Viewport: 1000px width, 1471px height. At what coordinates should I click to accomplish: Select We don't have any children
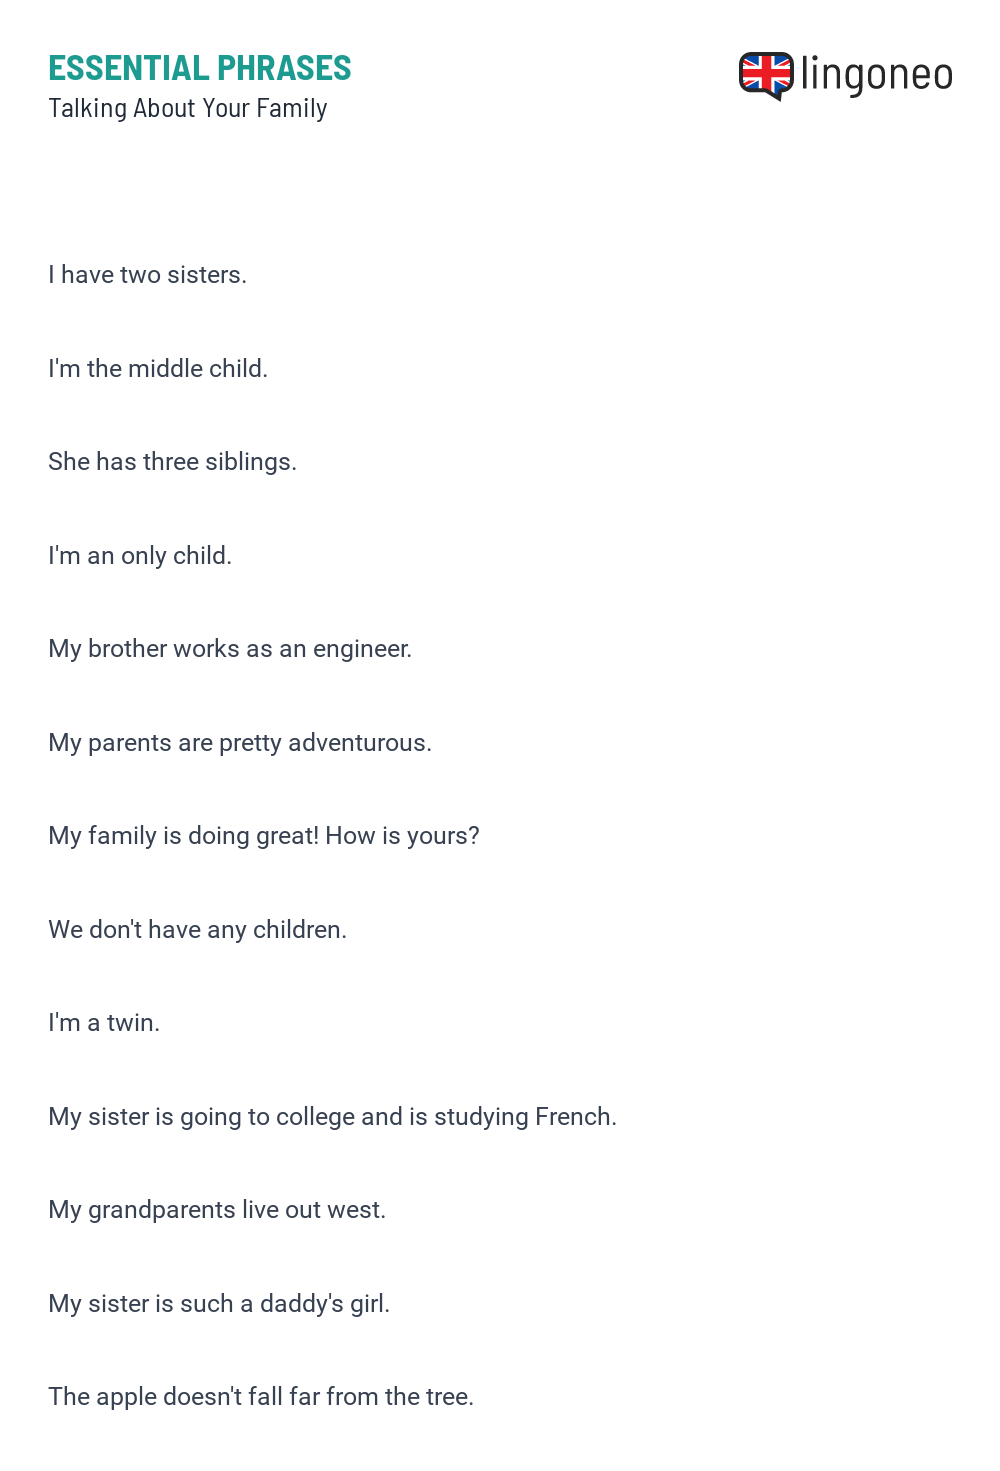pos(198,930)
